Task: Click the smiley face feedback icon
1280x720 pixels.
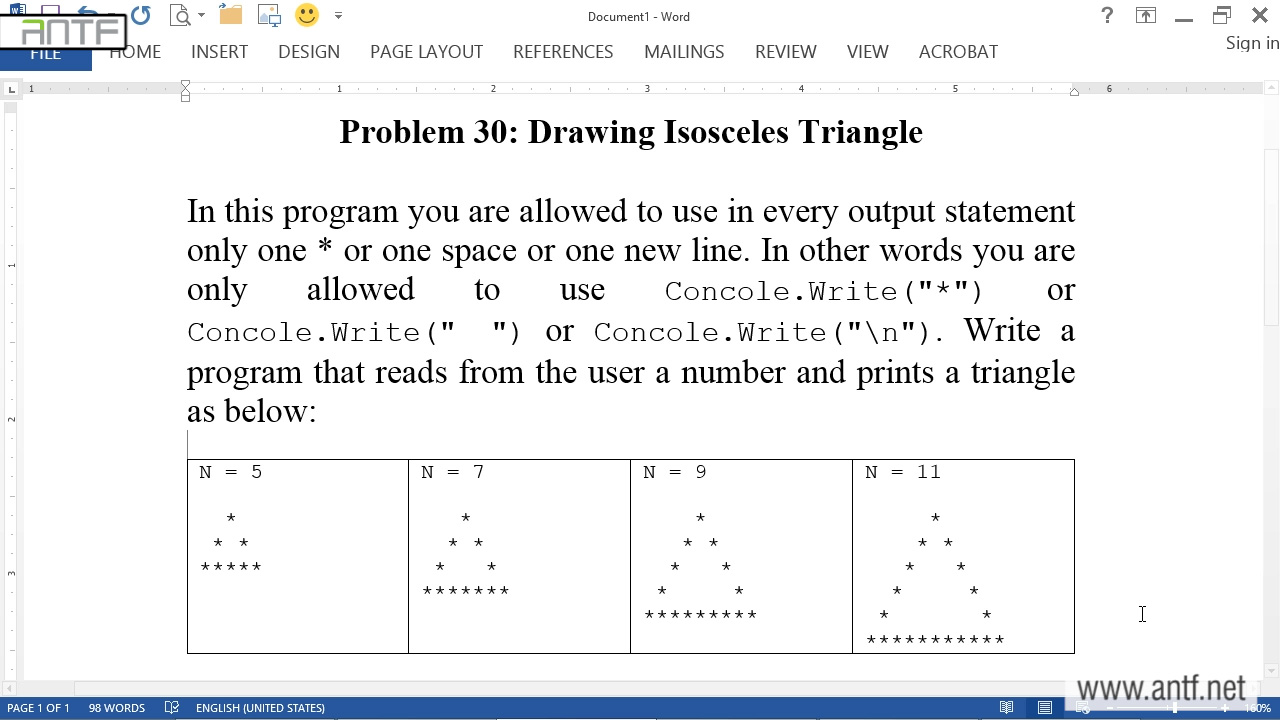Action: (x=307, y=15)
